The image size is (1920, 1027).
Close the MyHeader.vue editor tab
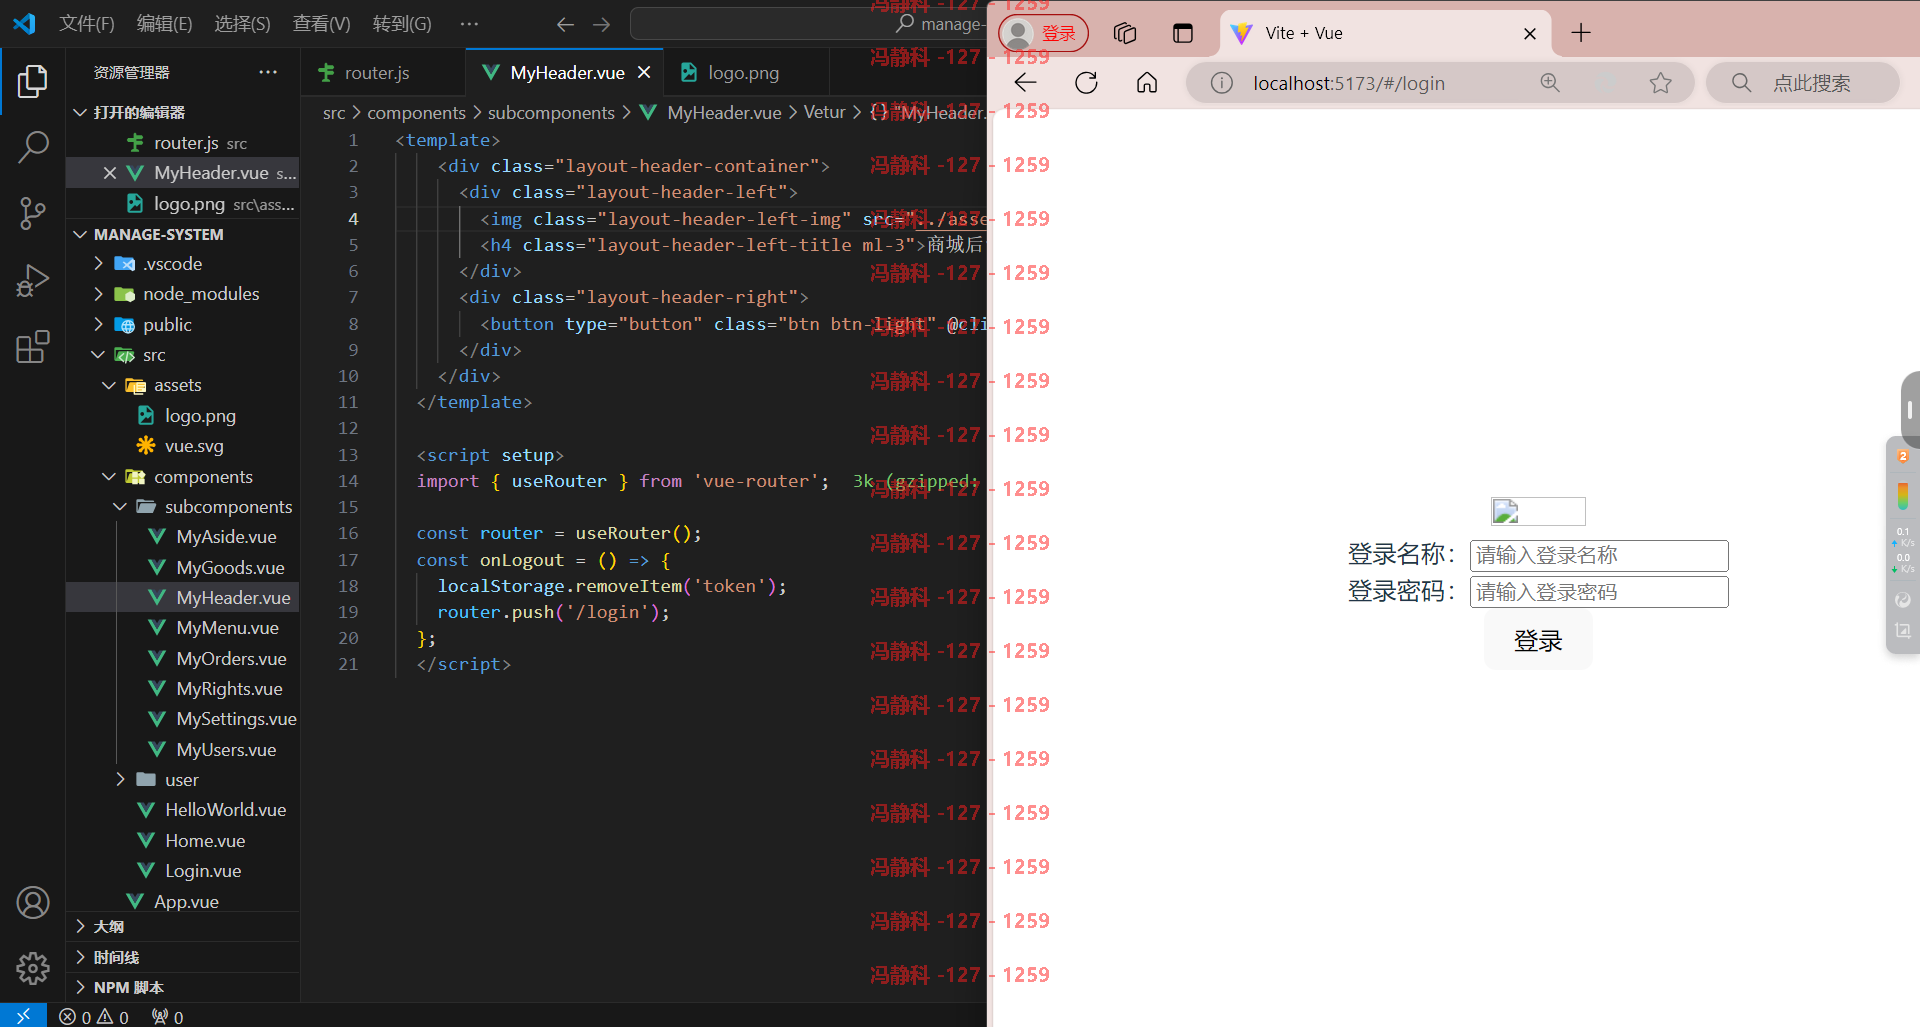click(x=644, y=72)
